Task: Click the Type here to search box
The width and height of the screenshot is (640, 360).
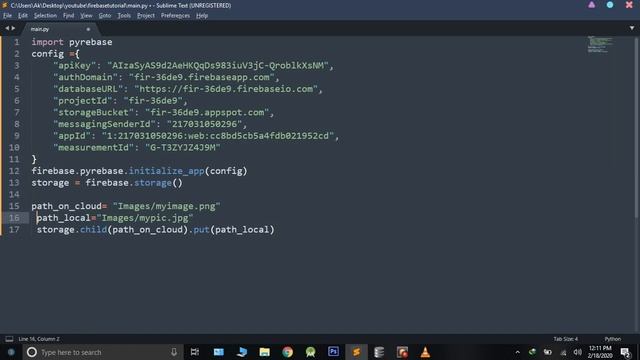Action: (x=102, y=352)
